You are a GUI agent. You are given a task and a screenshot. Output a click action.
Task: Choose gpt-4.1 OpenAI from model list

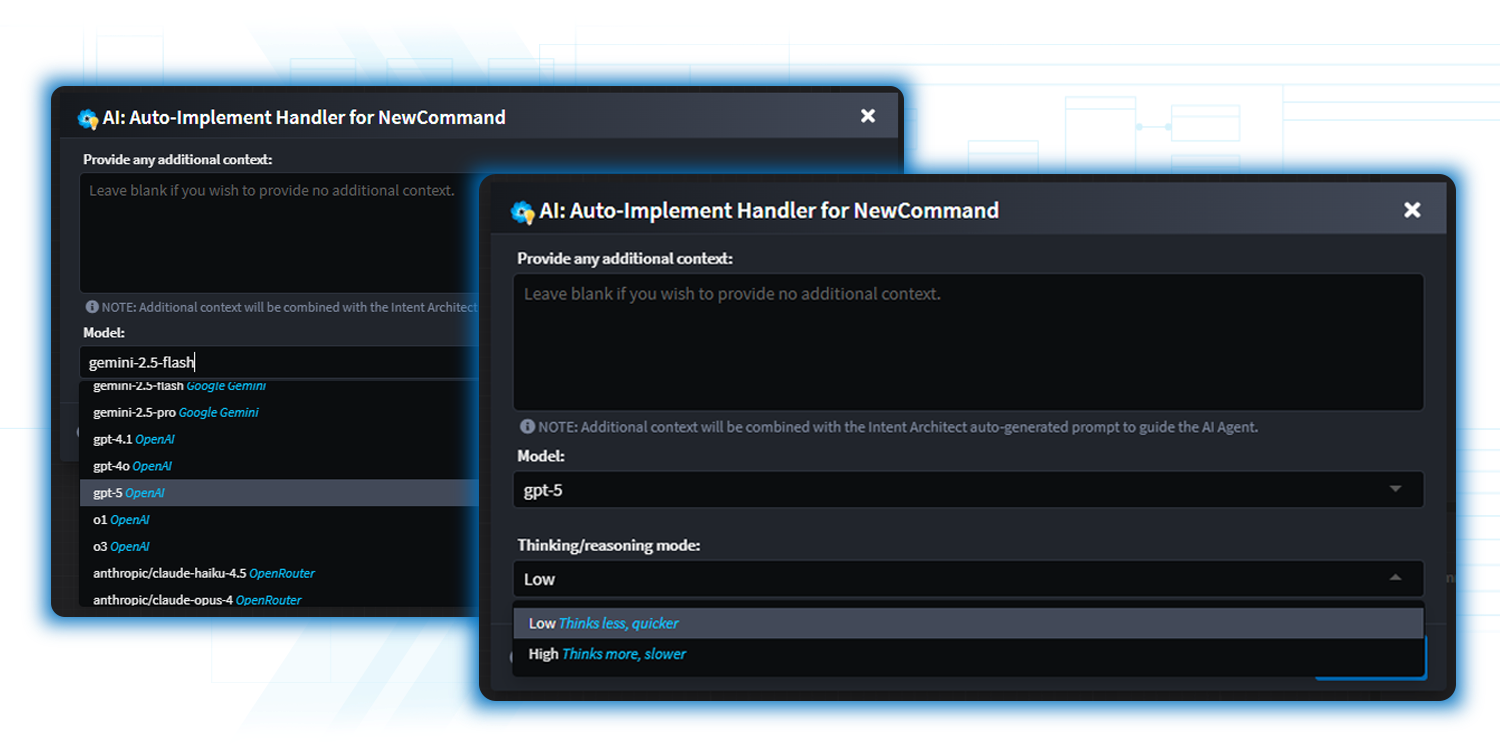(279, 439)
